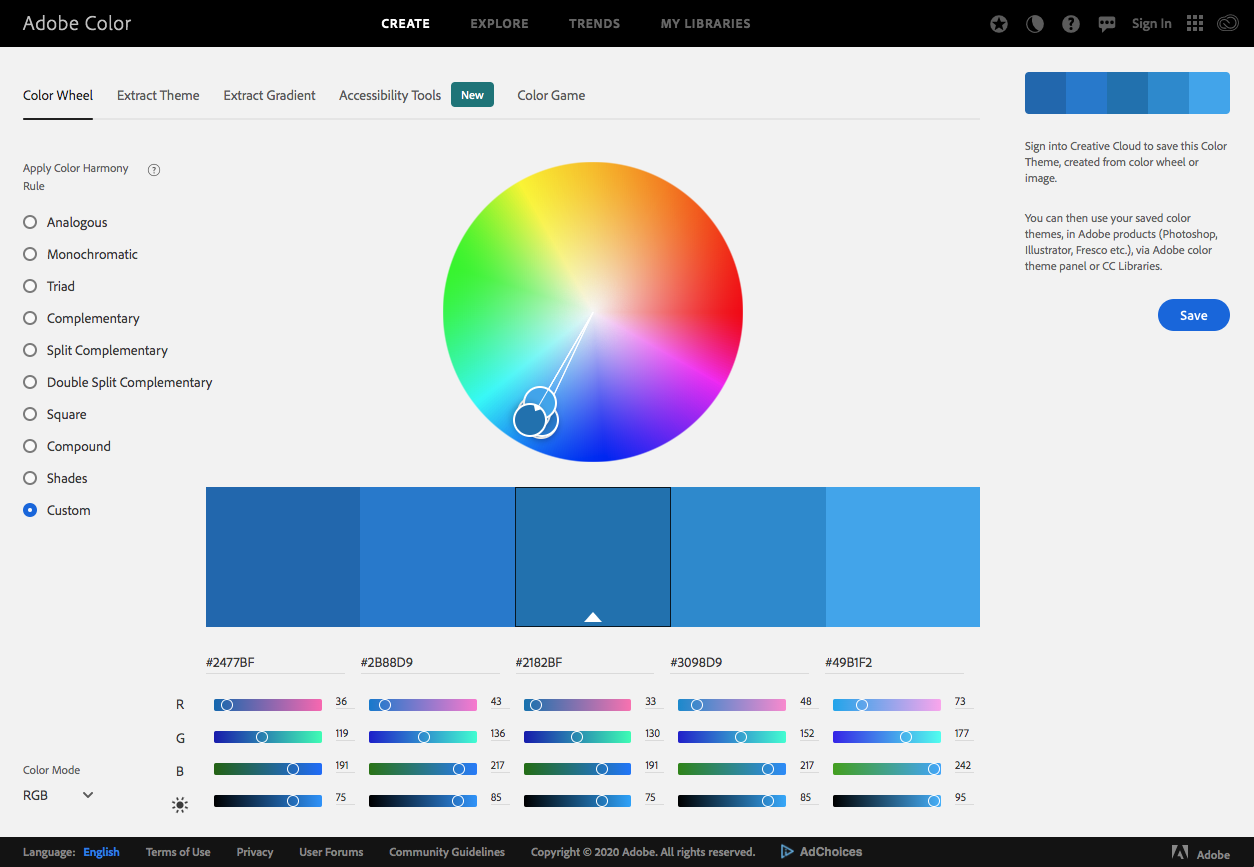Click the Sign In link
This screenshot has width=1254, height=867.
[1152, 24]
